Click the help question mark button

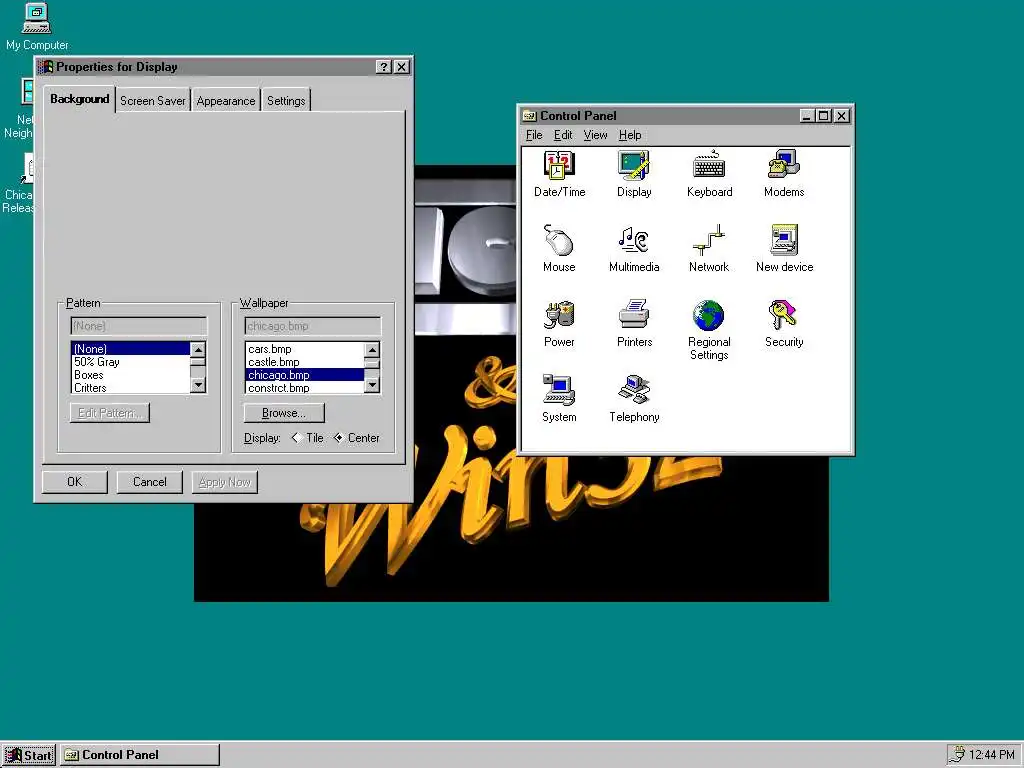click(384, 67)
